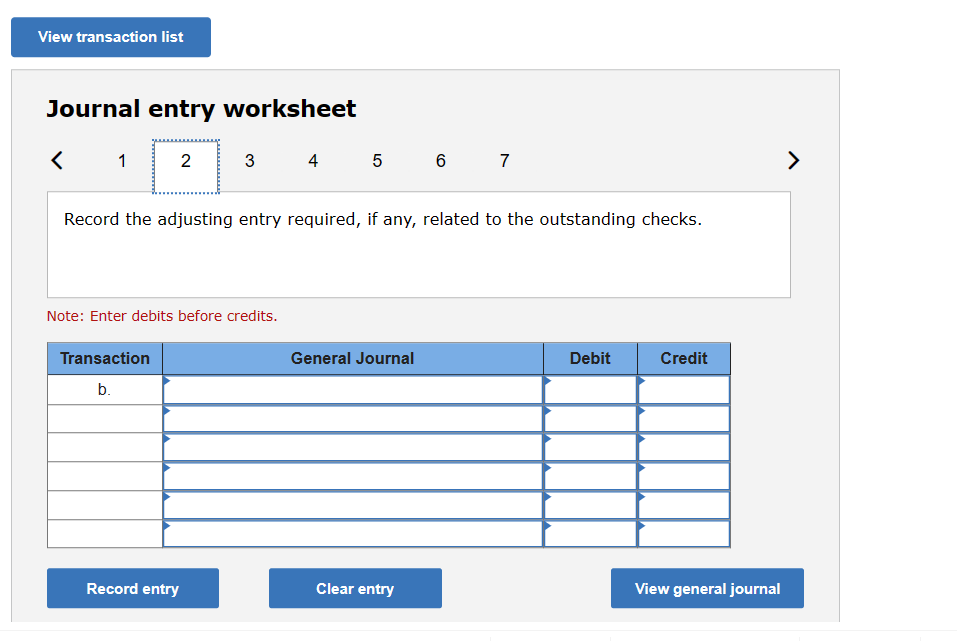Click Clear entry to reset the form
Screen dimensions: 957x641
tap(354, 588)
